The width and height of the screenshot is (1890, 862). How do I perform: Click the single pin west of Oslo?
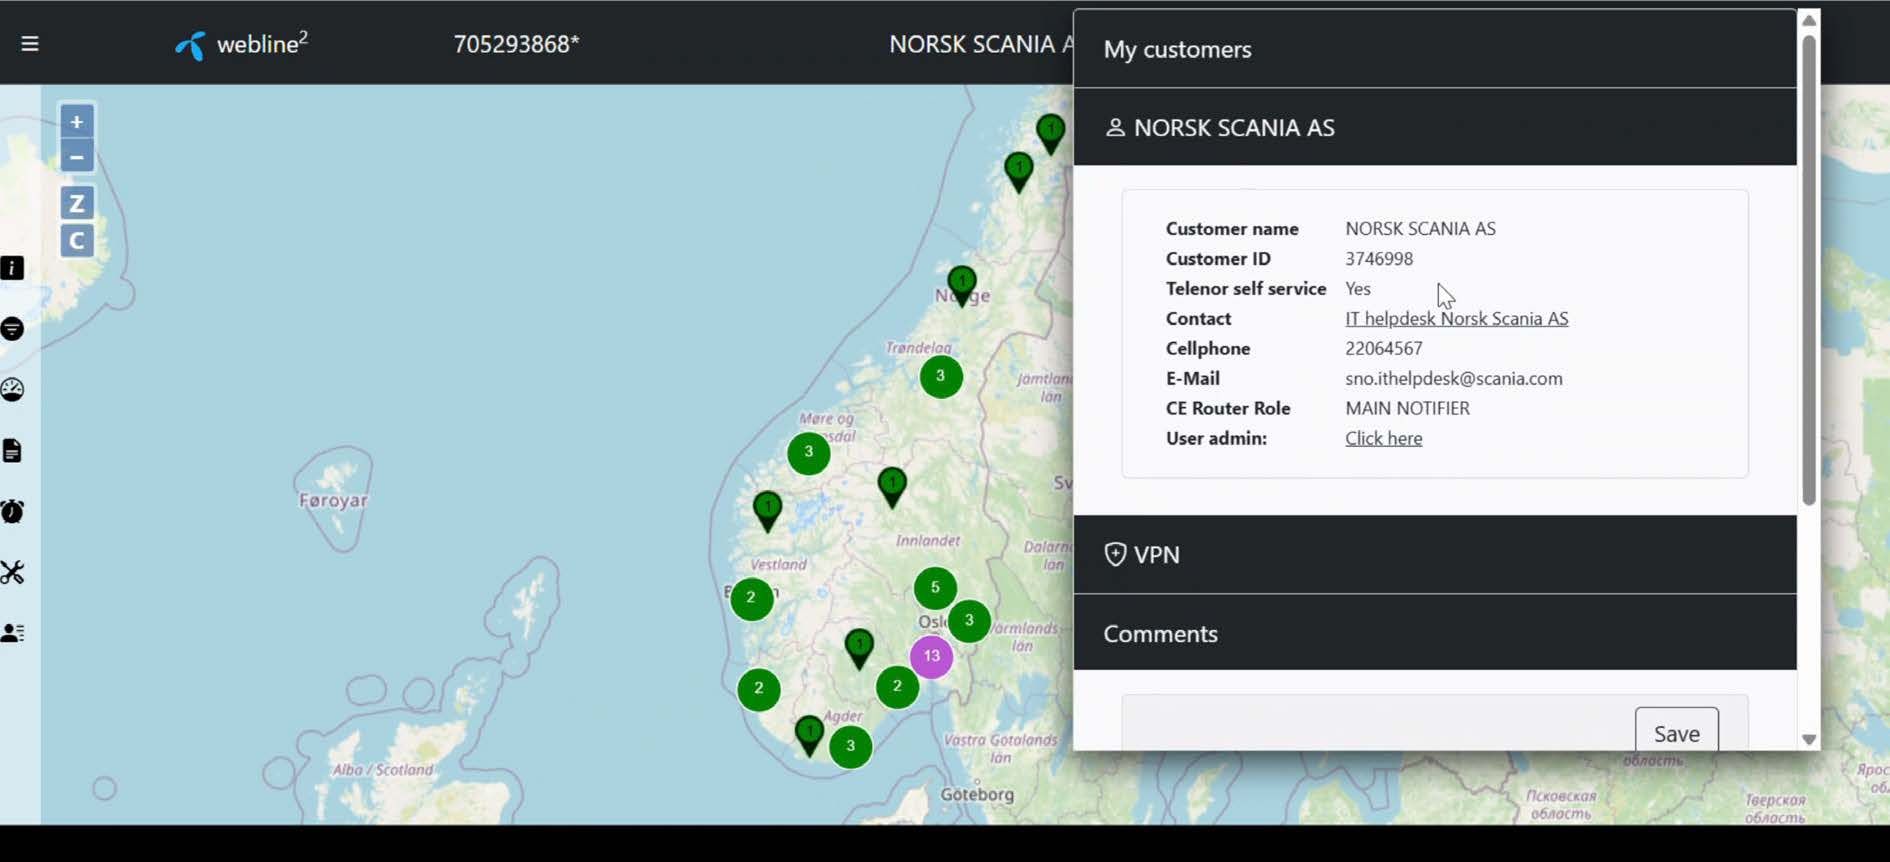(859, 648)
